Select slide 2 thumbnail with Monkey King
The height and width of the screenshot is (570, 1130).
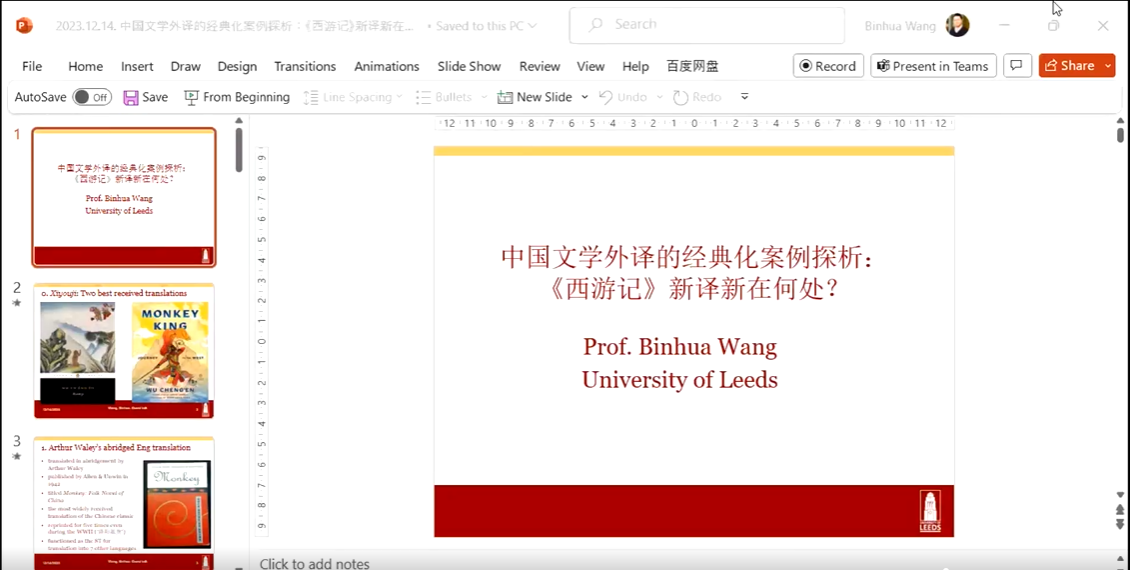[124, 351]
